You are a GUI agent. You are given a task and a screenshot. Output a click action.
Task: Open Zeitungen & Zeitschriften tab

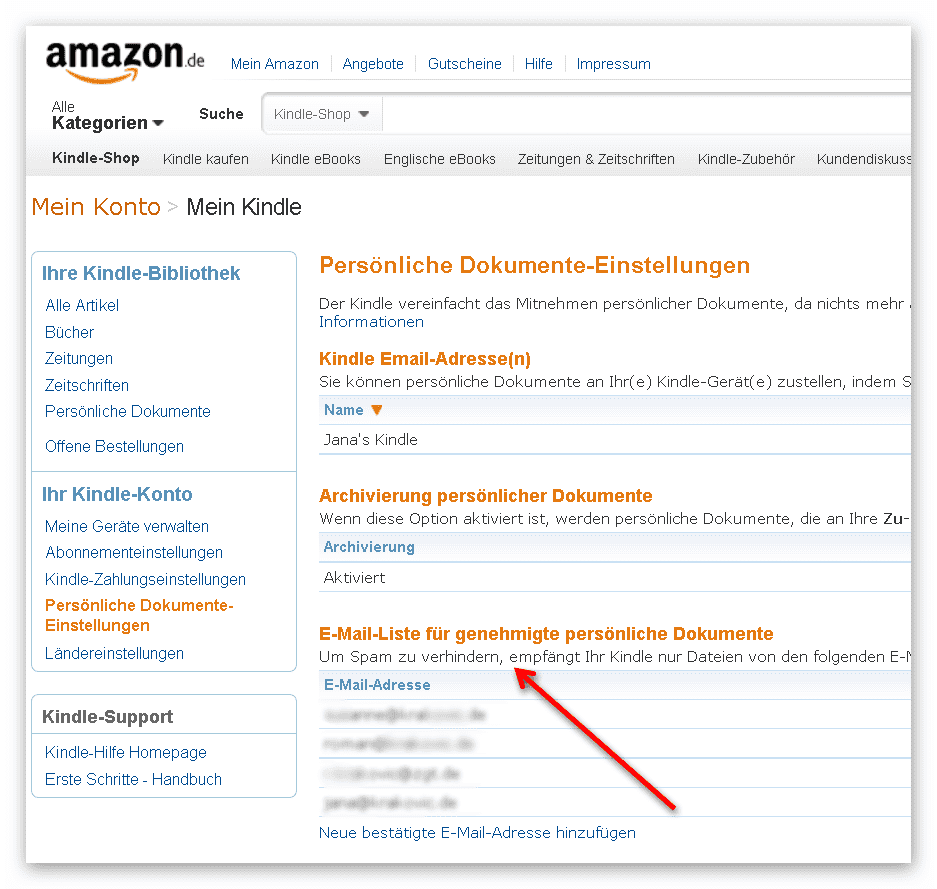point(596,159)
